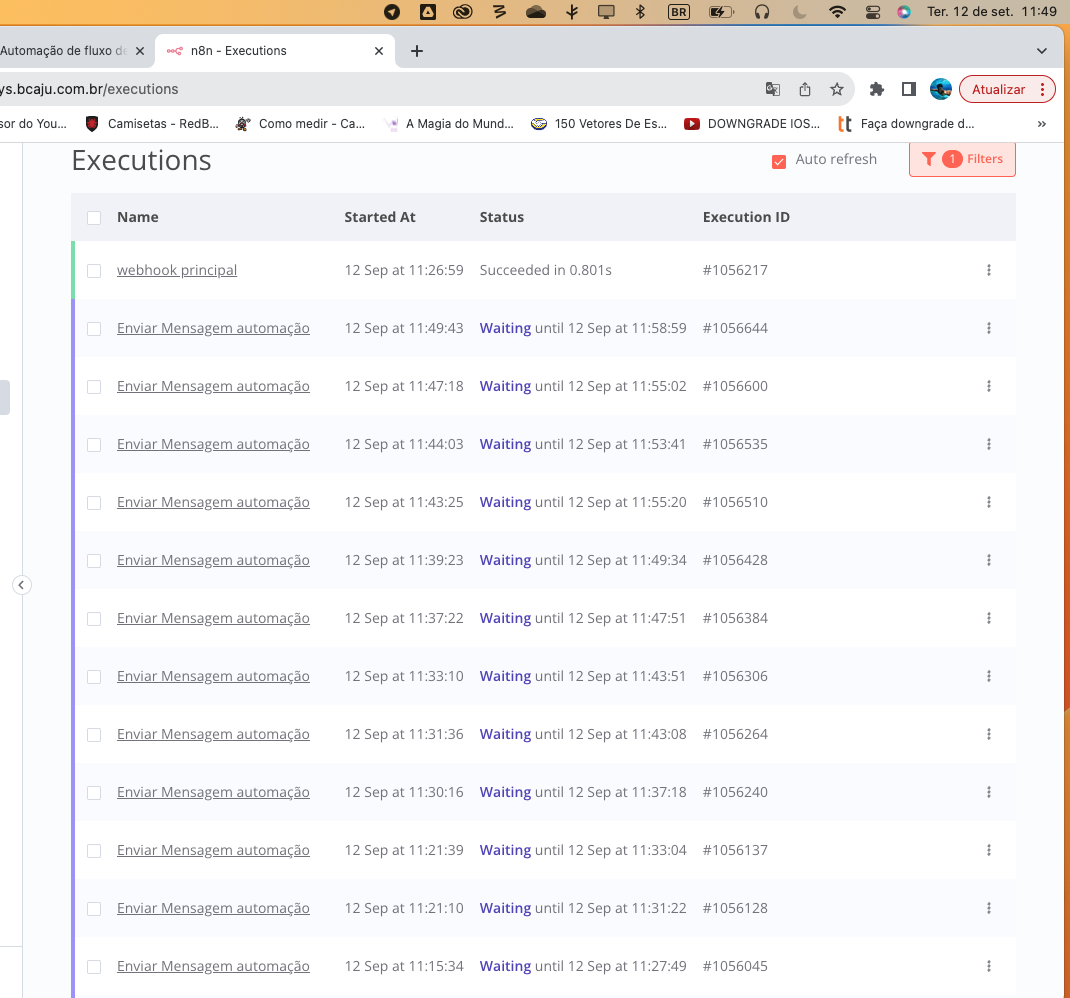Click the address bar URL field

click(x=400, y=89)
